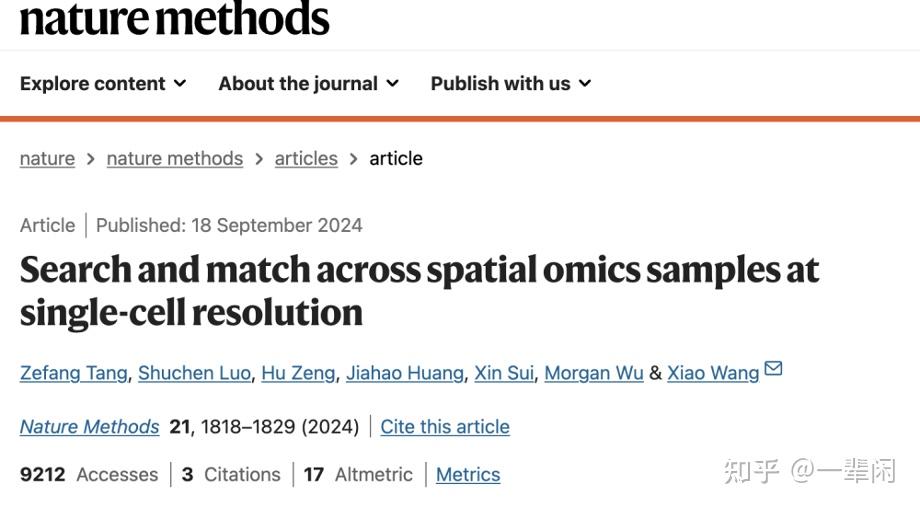The image size is (920, 508).
Task: Show author Morgan Wu's details
Action: point(594,373)
